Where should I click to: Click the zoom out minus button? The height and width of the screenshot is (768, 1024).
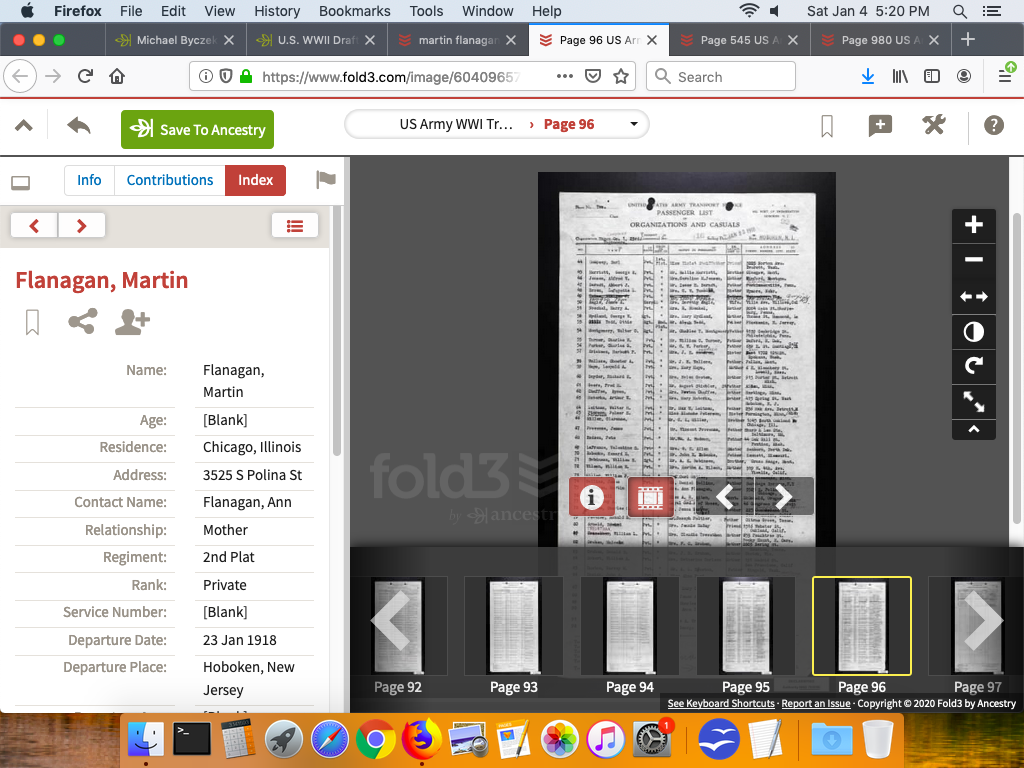(x=973, y=260)
